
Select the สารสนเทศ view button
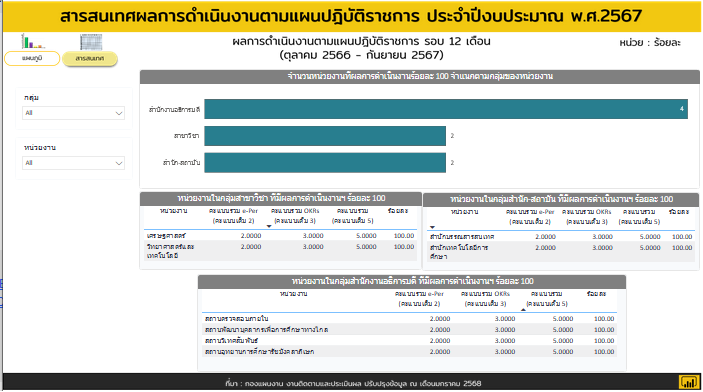click(x=90, y=59)
